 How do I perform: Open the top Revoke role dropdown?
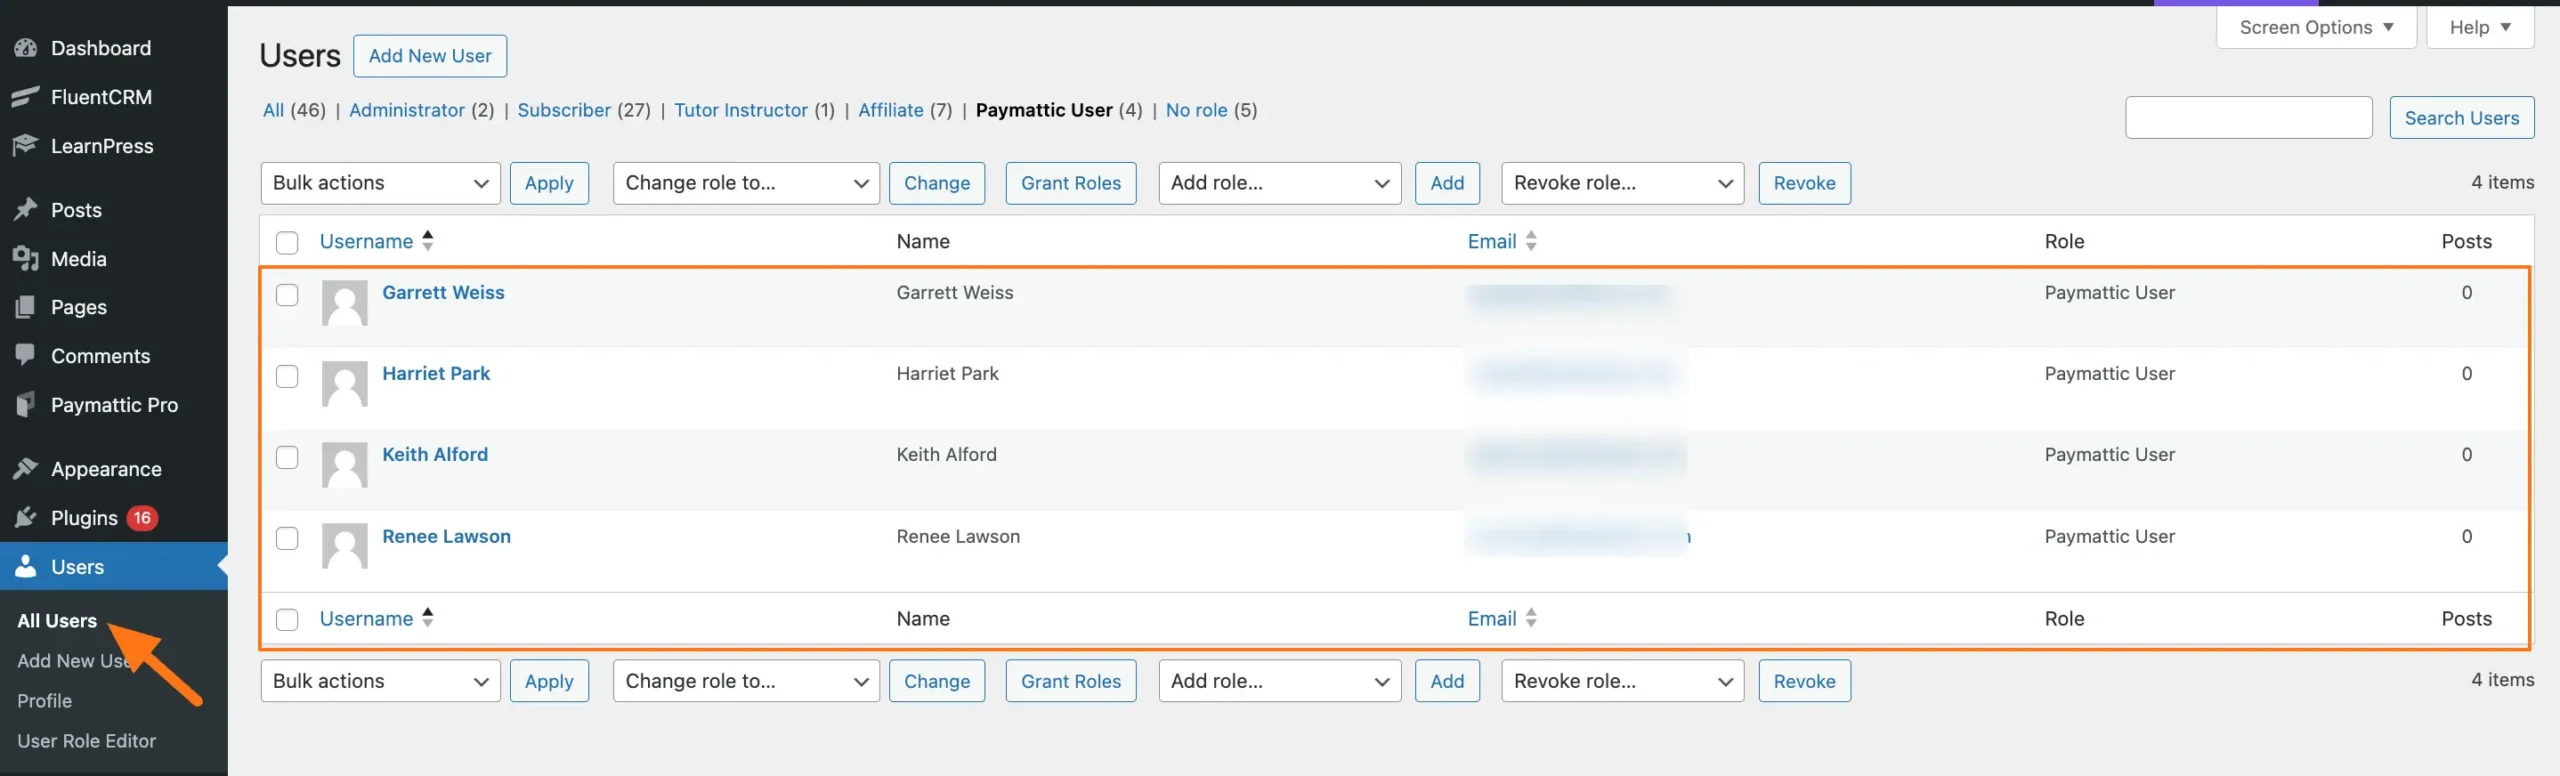(x=1622, y=183)
